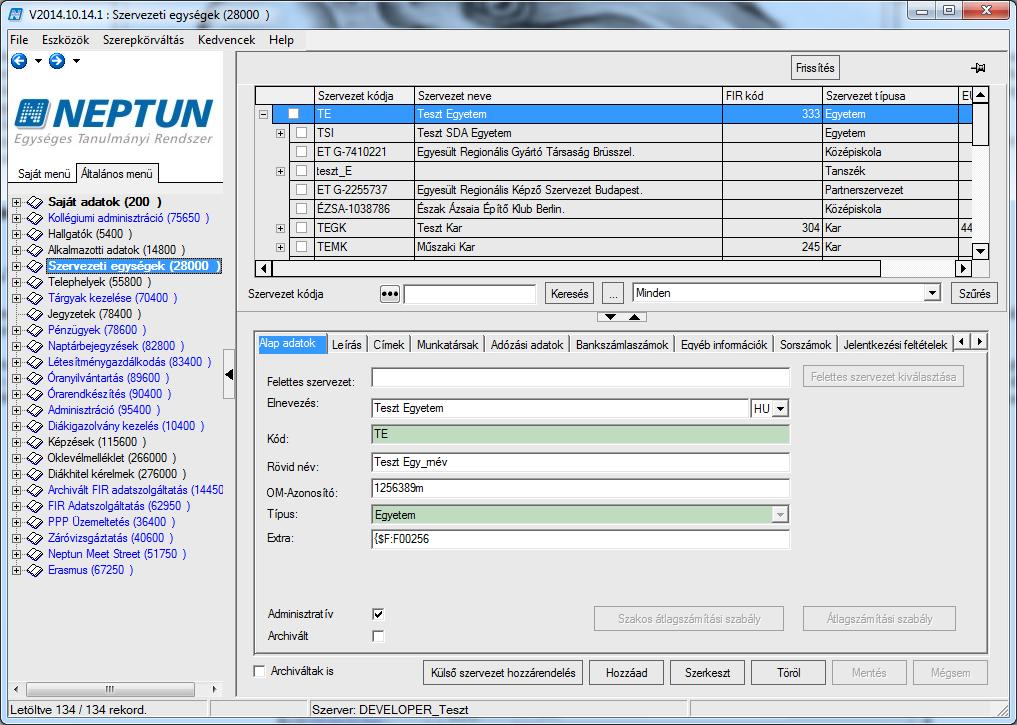Toggle the Archivált checkbox
This screenshot has height=725, width=1017.
point(378,636)
